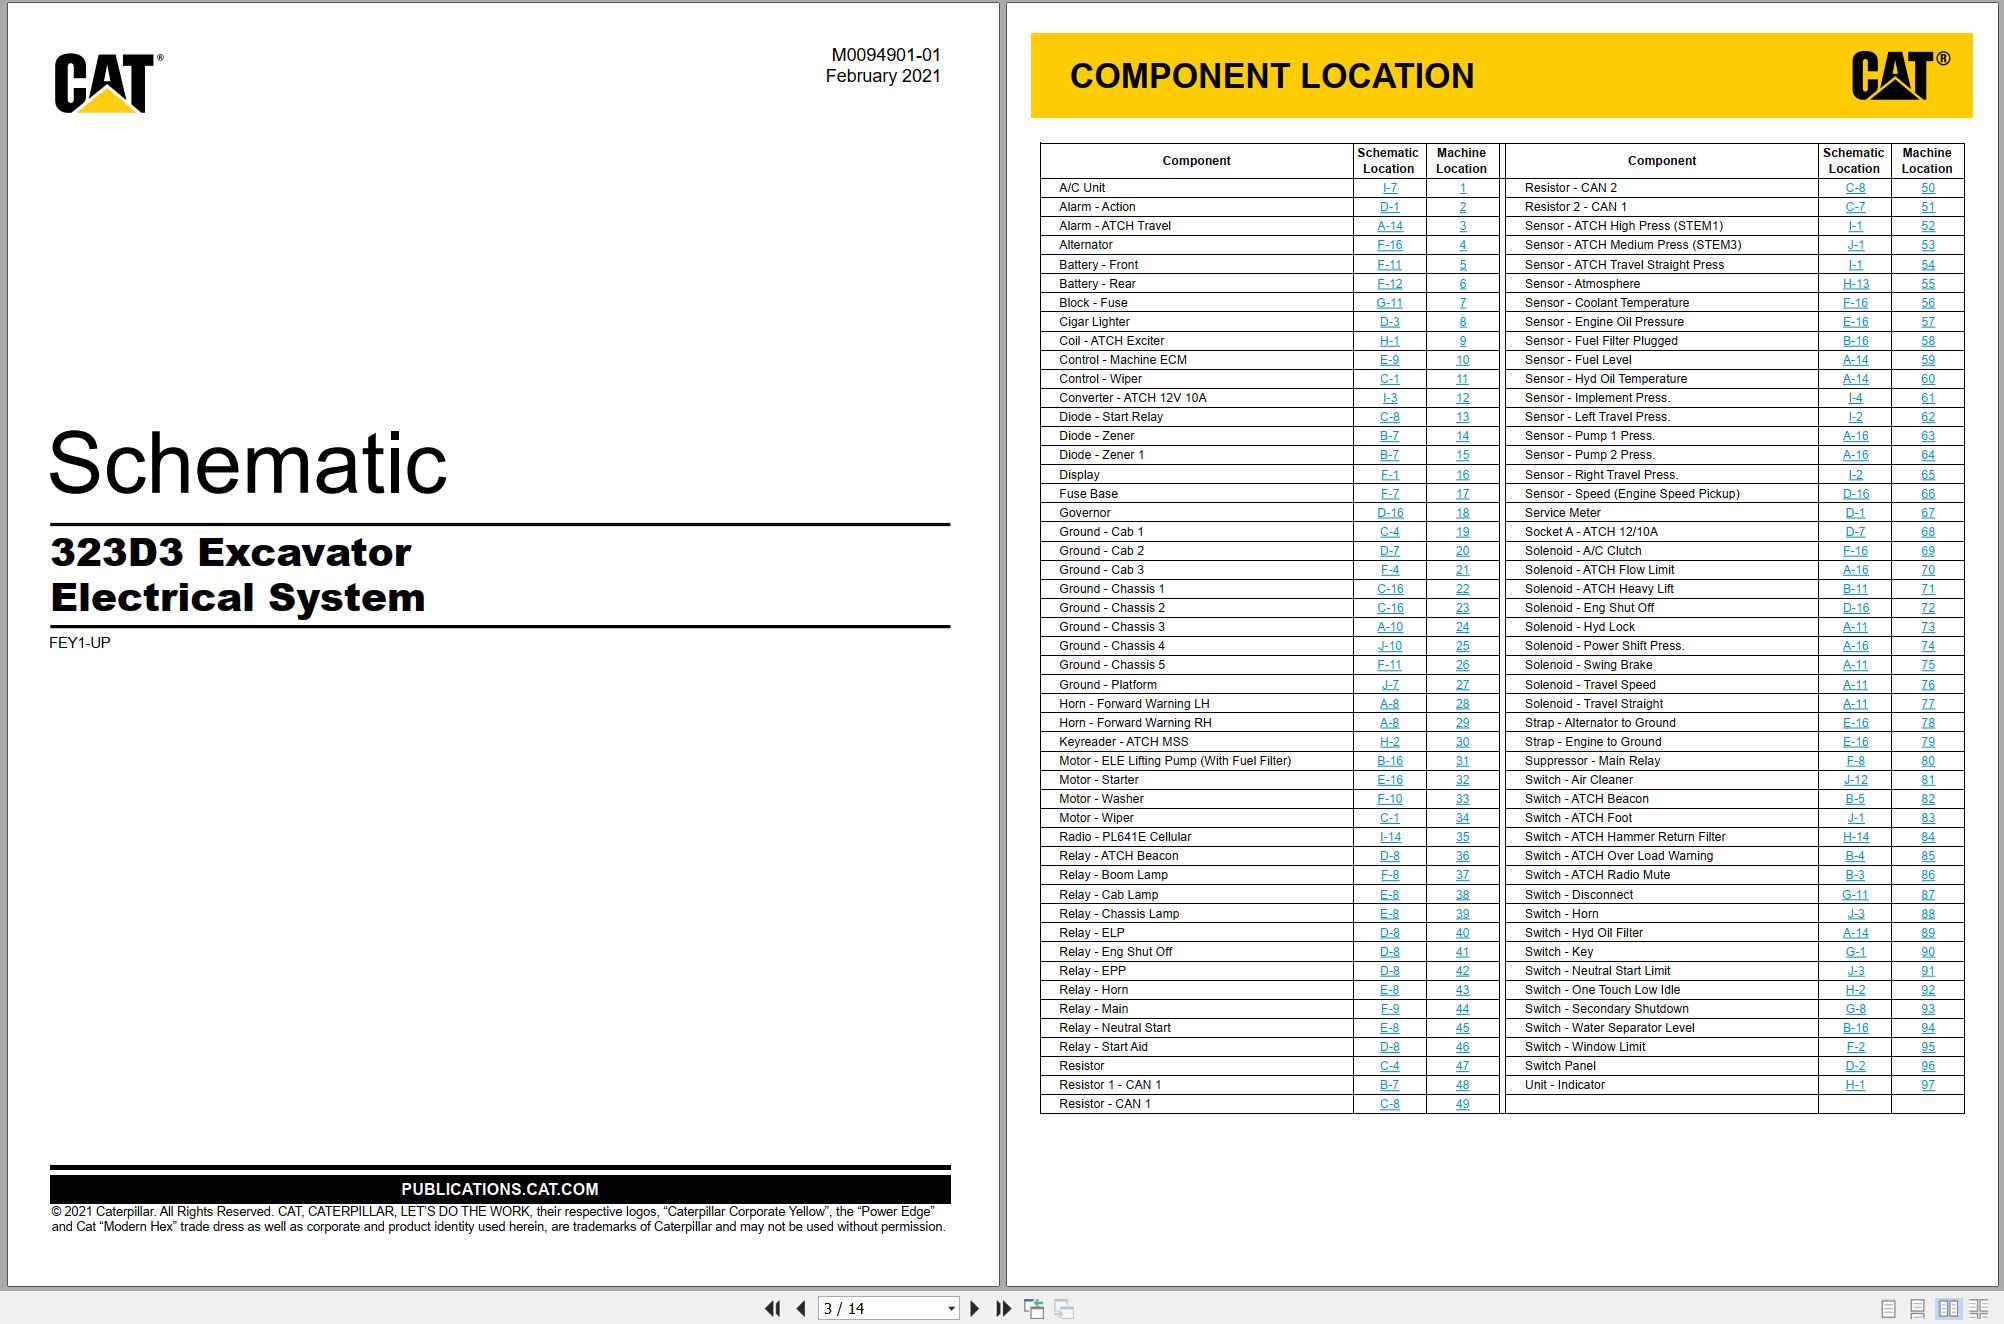Open schematic link B-11 for Solenoid - ATCH Heavy Lift
Image resolution: width=2004 pixels, height=1324 pixels.
pos(1855,589)
